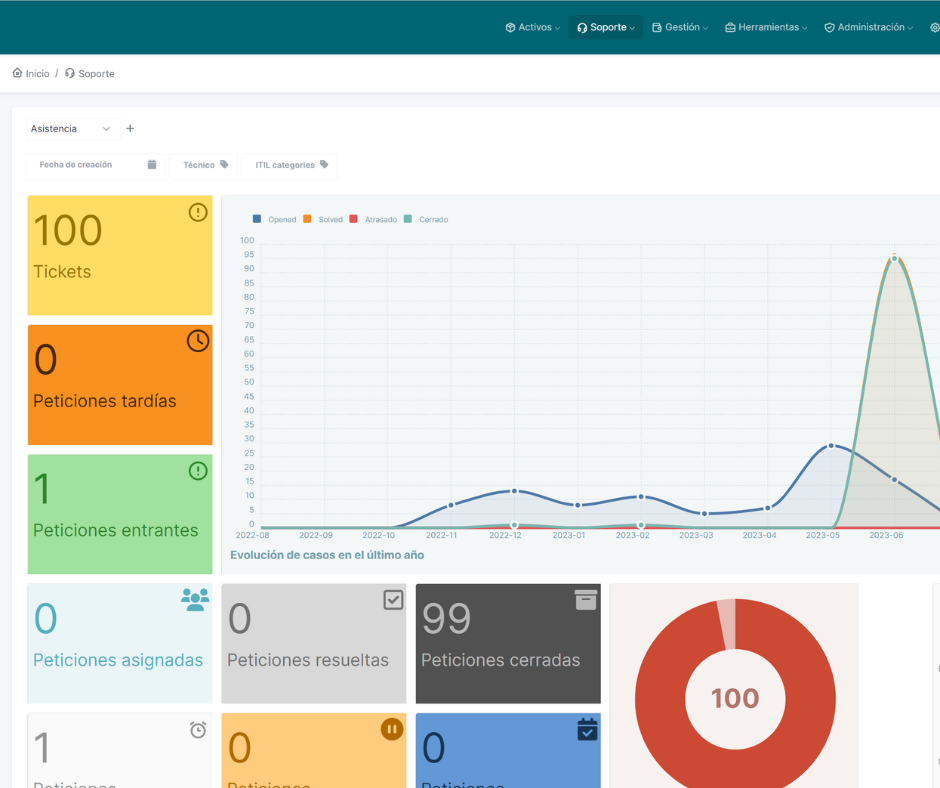Expand the Administración menu
The image size is (940, 788).
868,28
